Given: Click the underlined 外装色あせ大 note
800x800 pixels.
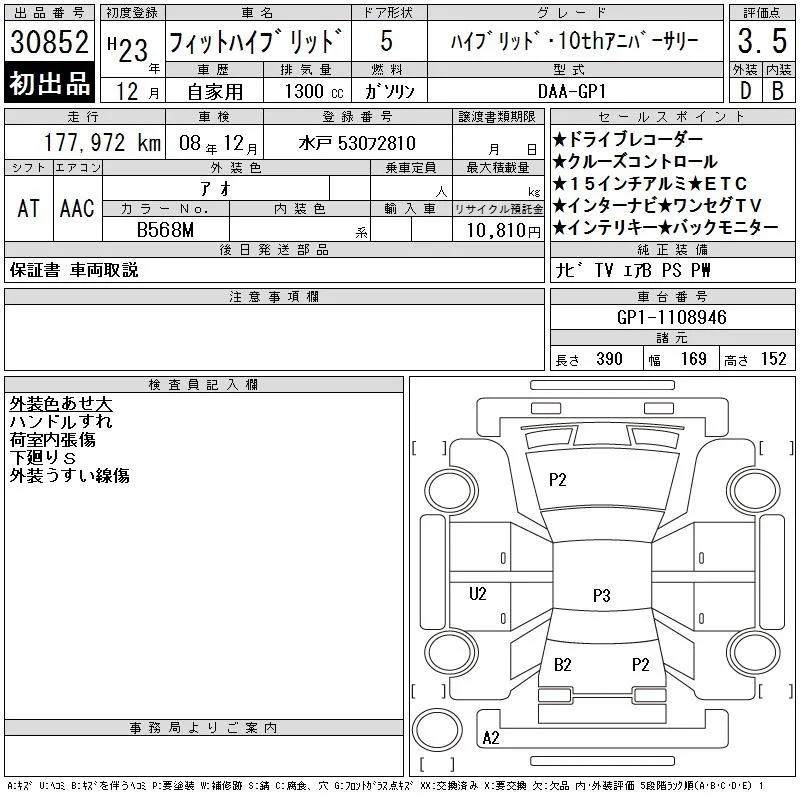Looking at the screenshot, I should point(61,404).
